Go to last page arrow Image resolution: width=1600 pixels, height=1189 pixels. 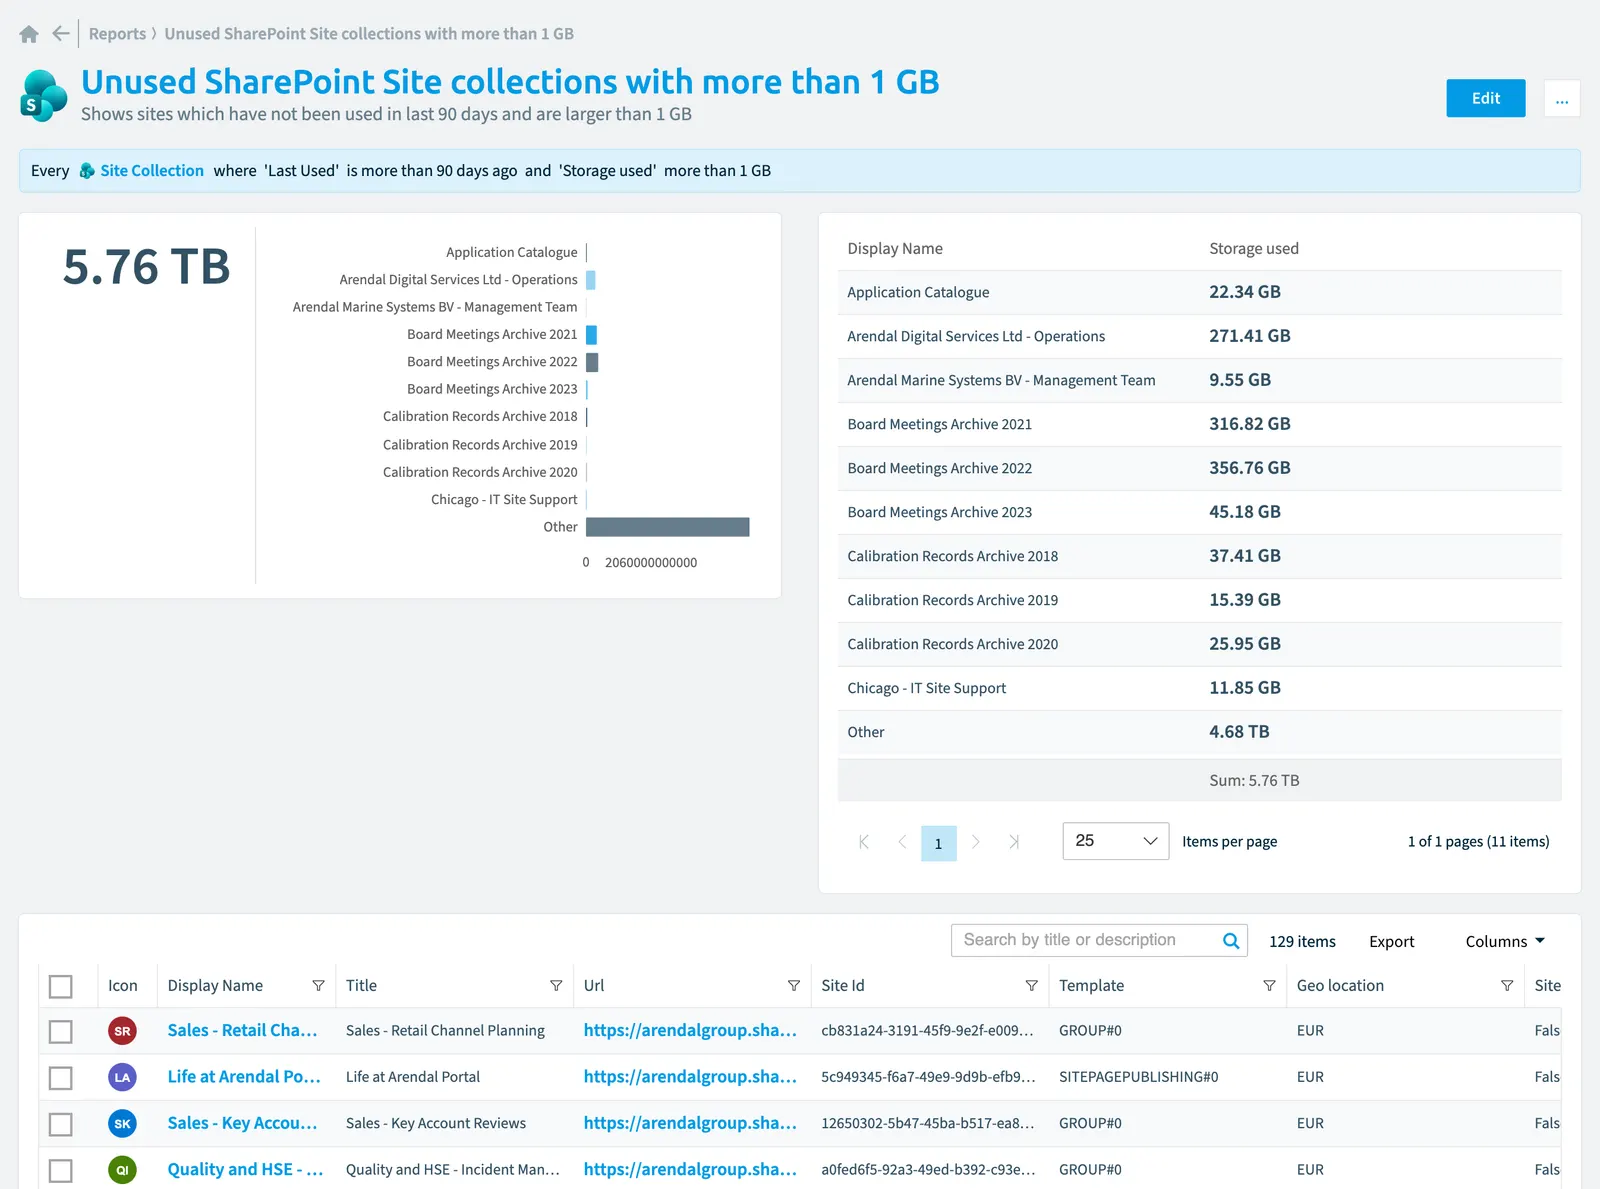click(x=1014, y=842)
